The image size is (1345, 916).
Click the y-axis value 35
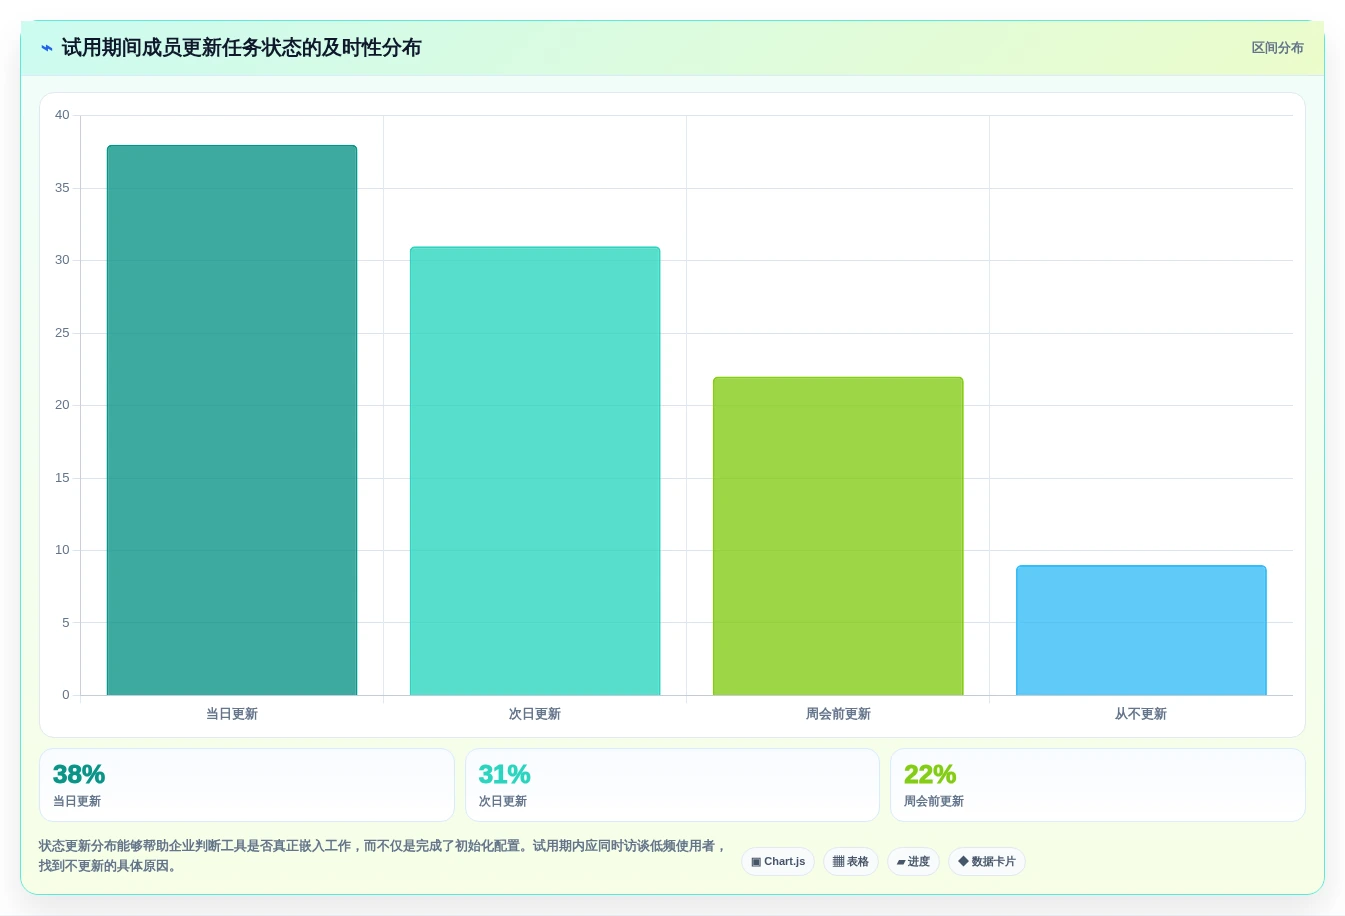click(62, 188)
